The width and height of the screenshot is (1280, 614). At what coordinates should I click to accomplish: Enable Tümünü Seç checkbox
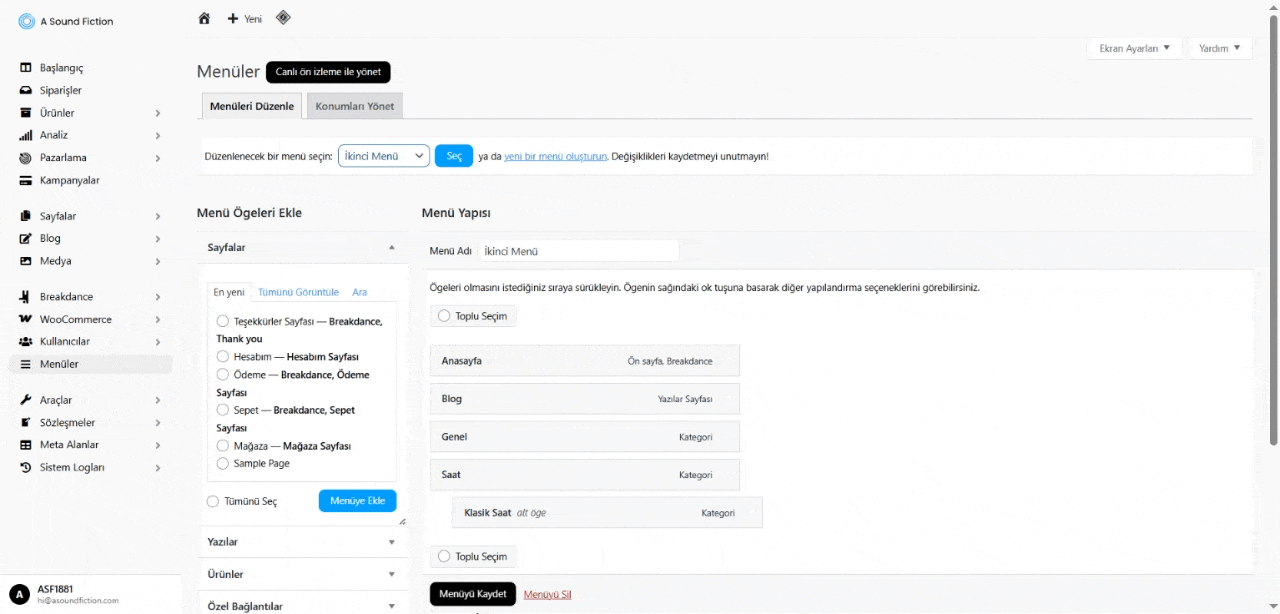coord(213,501)
